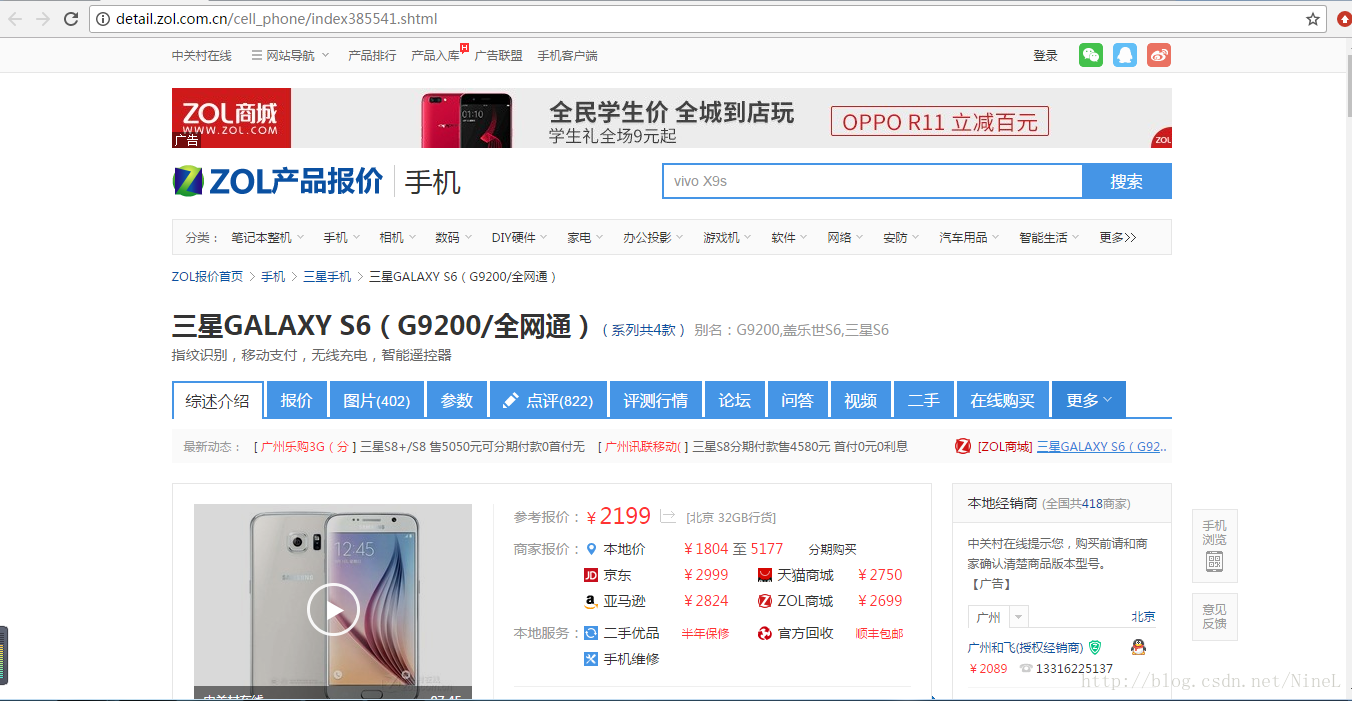This screenshot has height=701, width=1352.
Task: Click the blue 搜索 button
Action: coord(1127,181)
